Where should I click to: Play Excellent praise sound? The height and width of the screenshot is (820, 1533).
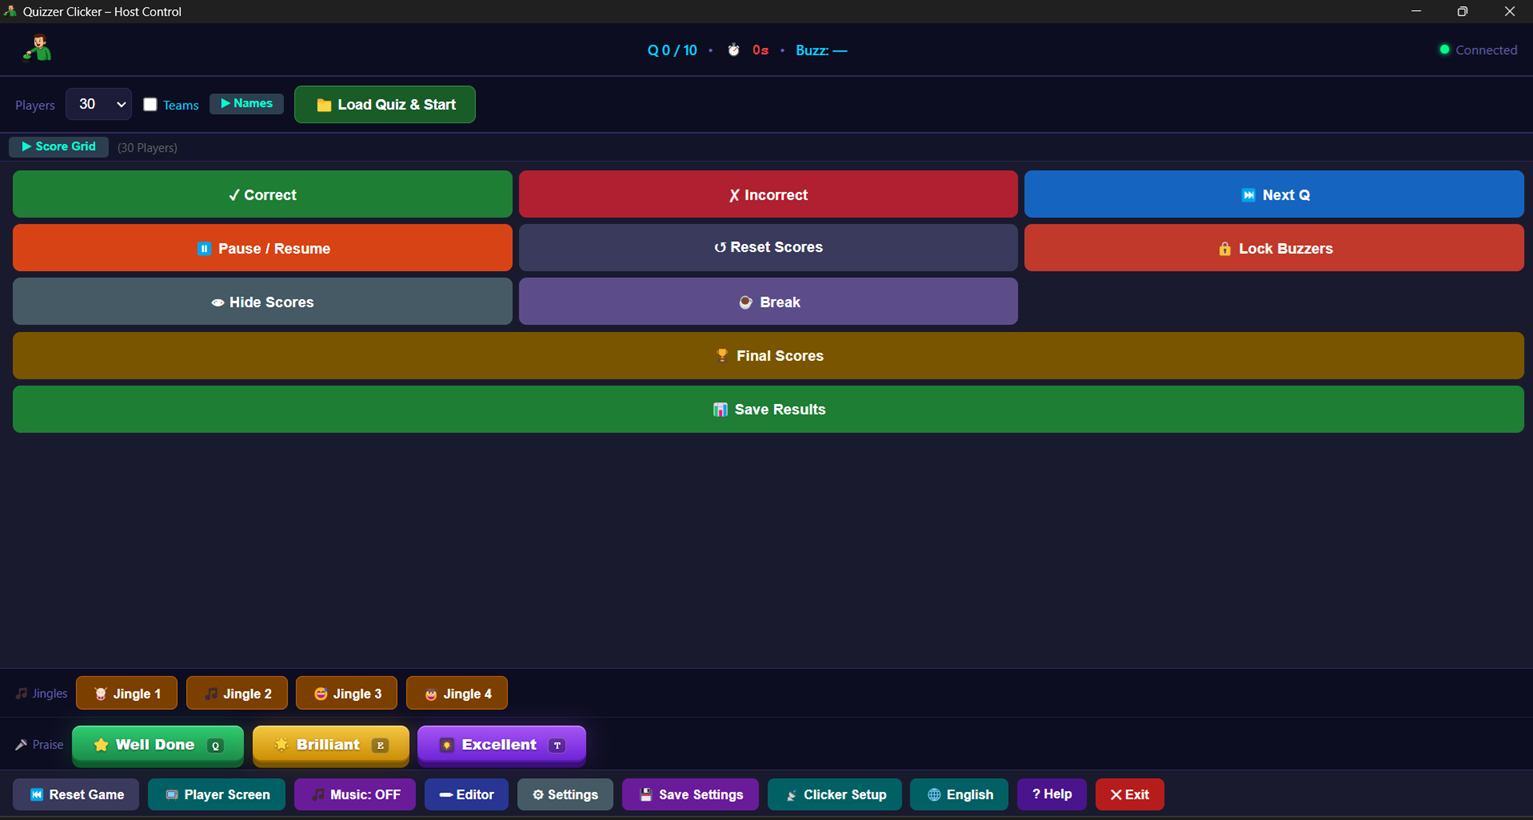[x=502, y=745]
